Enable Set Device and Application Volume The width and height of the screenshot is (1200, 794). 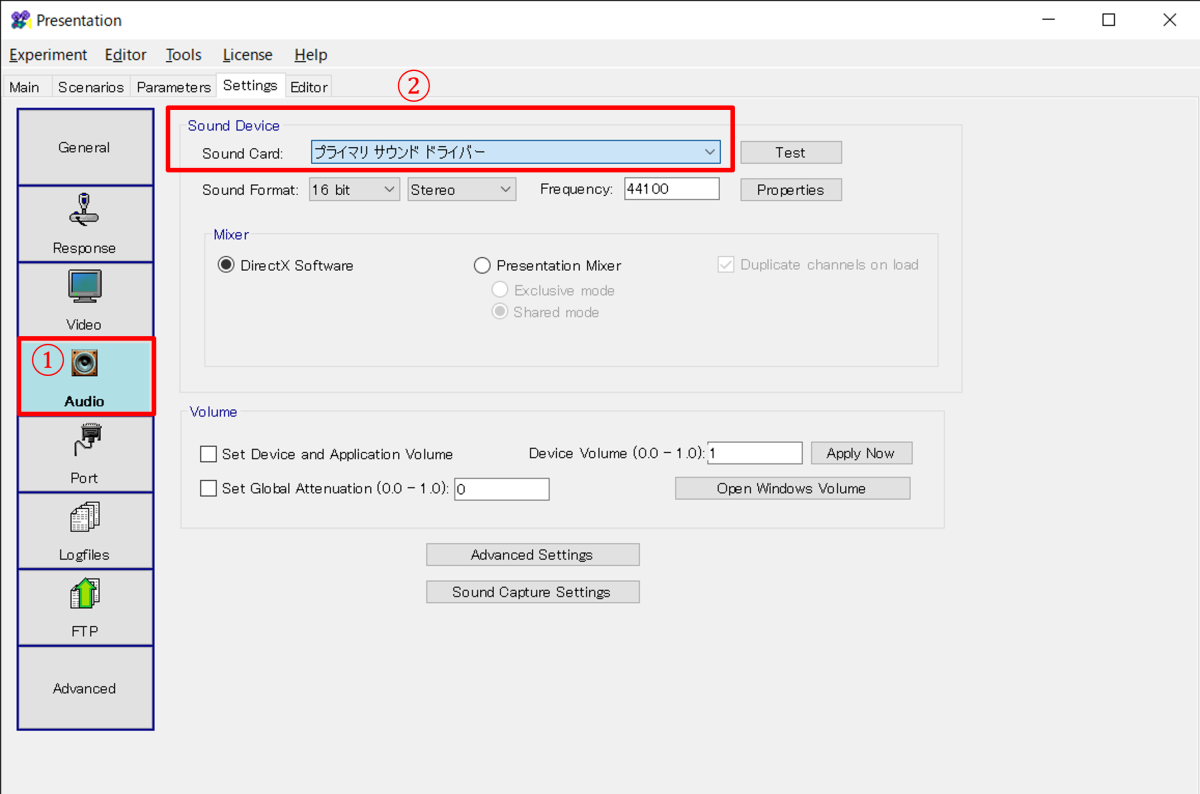point(208,454)
